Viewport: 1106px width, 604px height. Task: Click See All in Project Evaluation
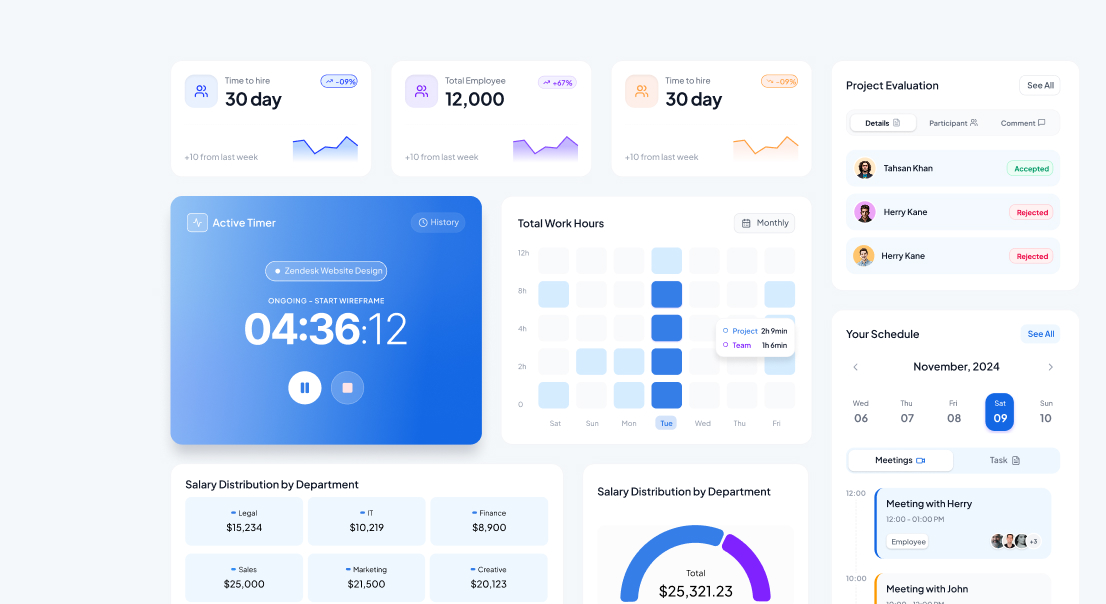click(1040, 85)
